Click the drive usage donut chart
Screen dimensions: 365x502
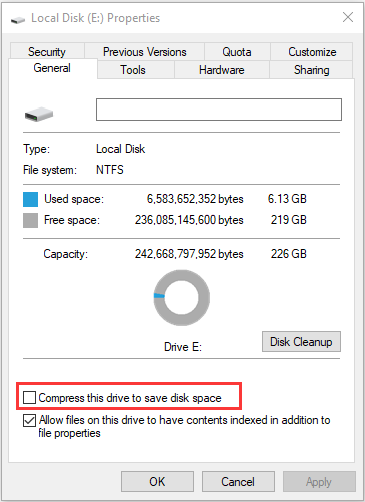coord(182,298)
